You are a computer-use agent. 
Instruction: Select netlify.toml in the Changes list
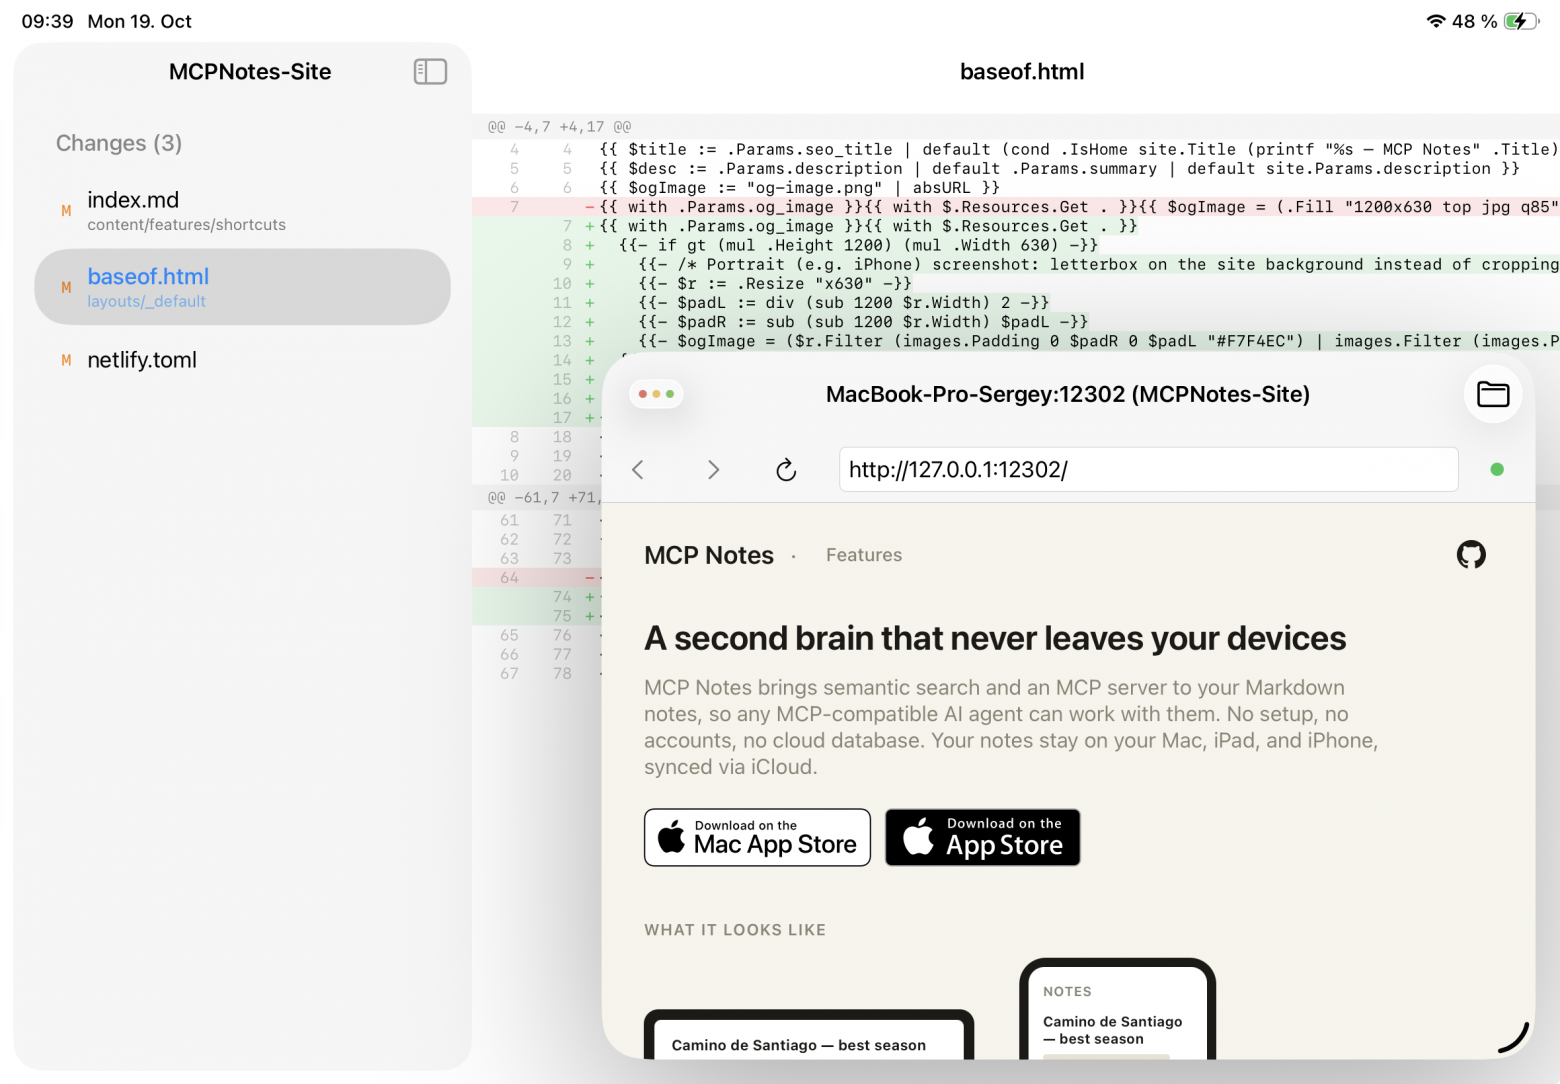242,360
